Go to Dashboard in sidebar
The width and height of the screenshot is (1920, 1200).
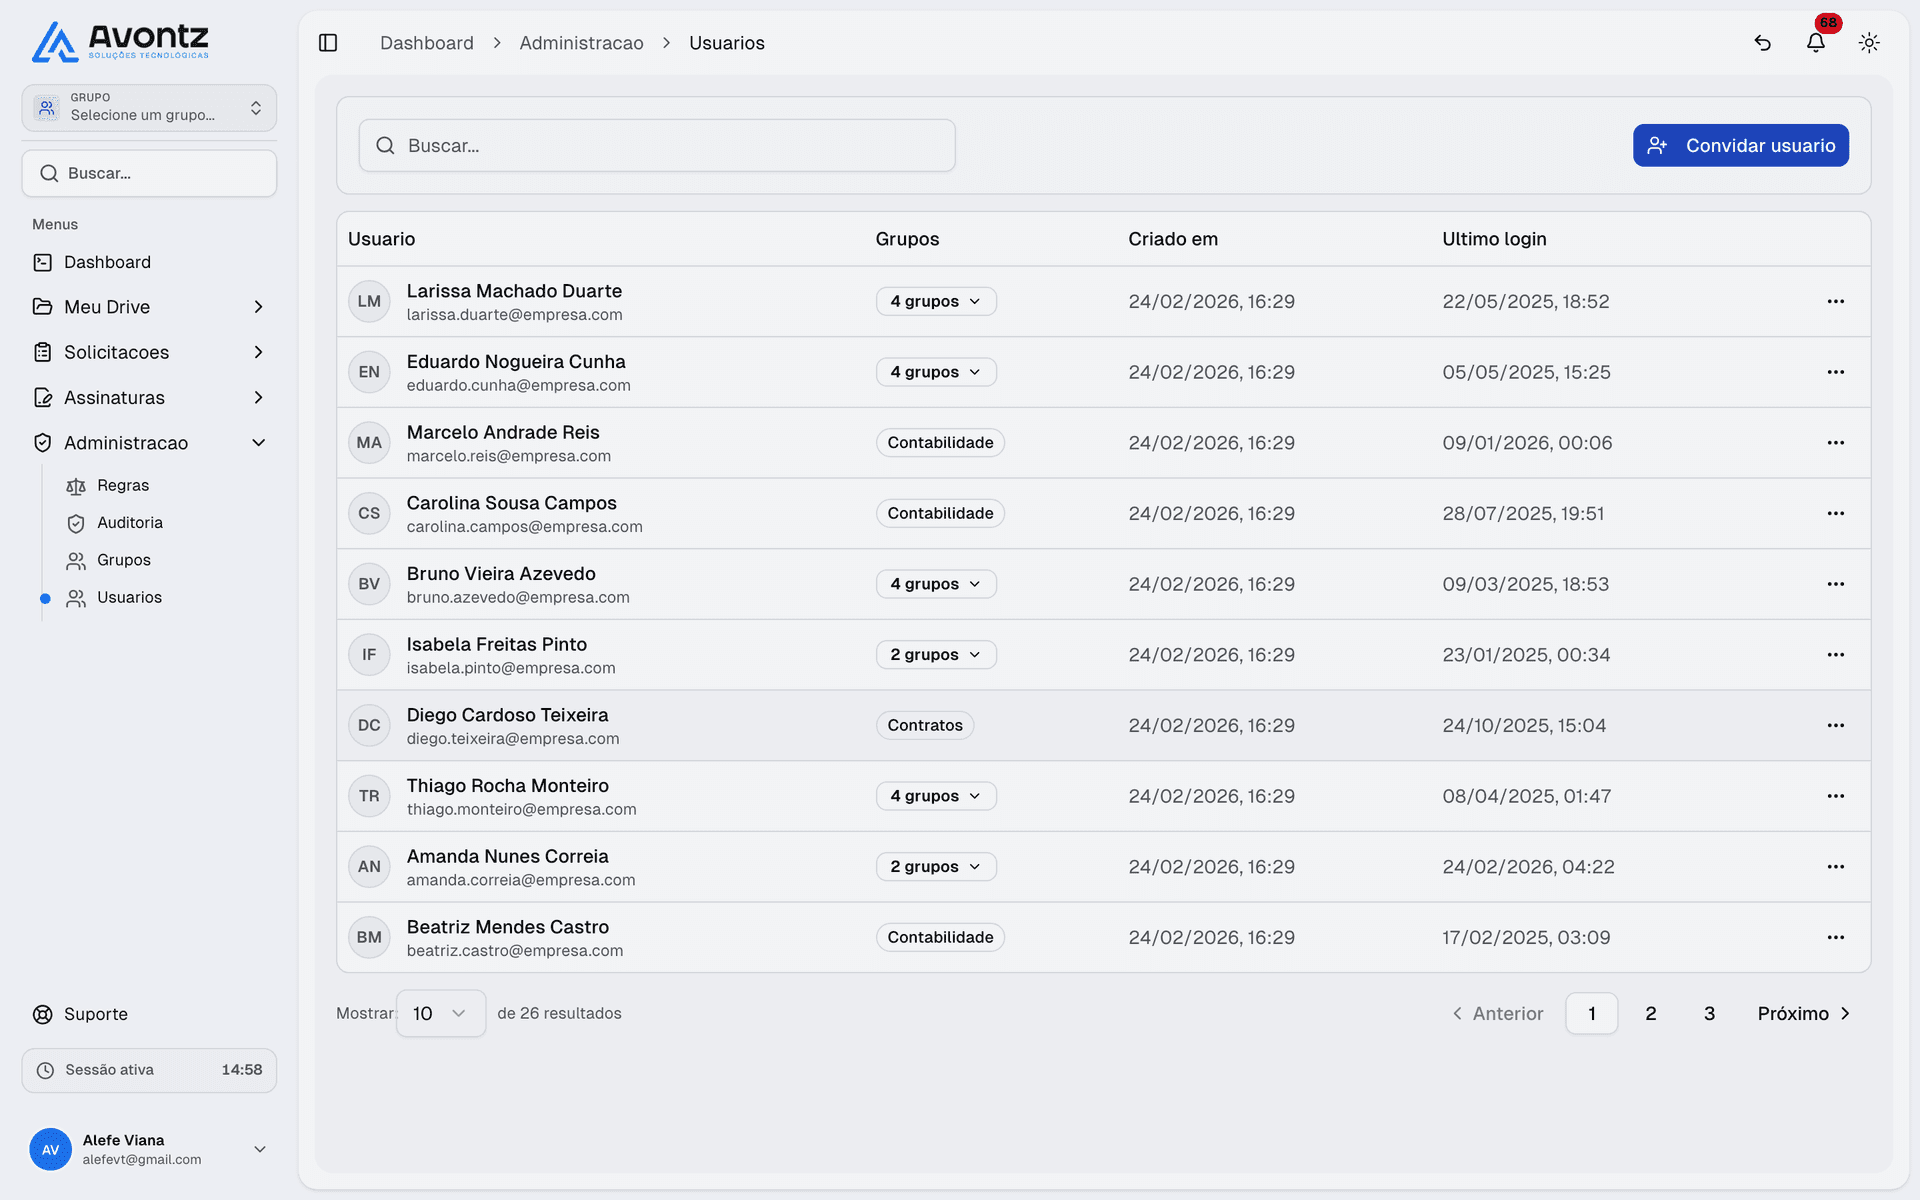point(107,262)
